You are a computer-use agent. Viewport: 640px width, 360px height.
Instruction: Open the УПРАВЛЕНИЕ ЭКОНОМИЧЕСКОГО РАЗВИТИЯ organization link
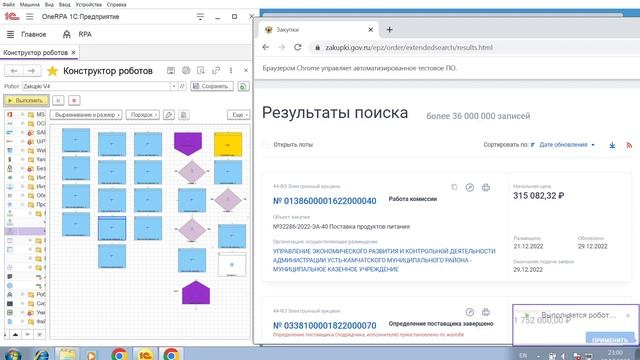[x=384, y=260]
